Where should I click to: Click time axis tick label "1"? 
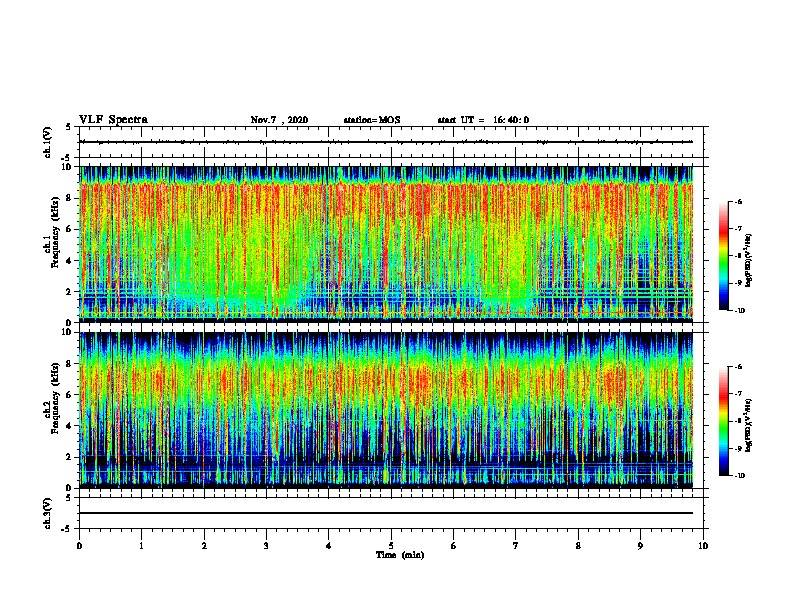(142, 546)
